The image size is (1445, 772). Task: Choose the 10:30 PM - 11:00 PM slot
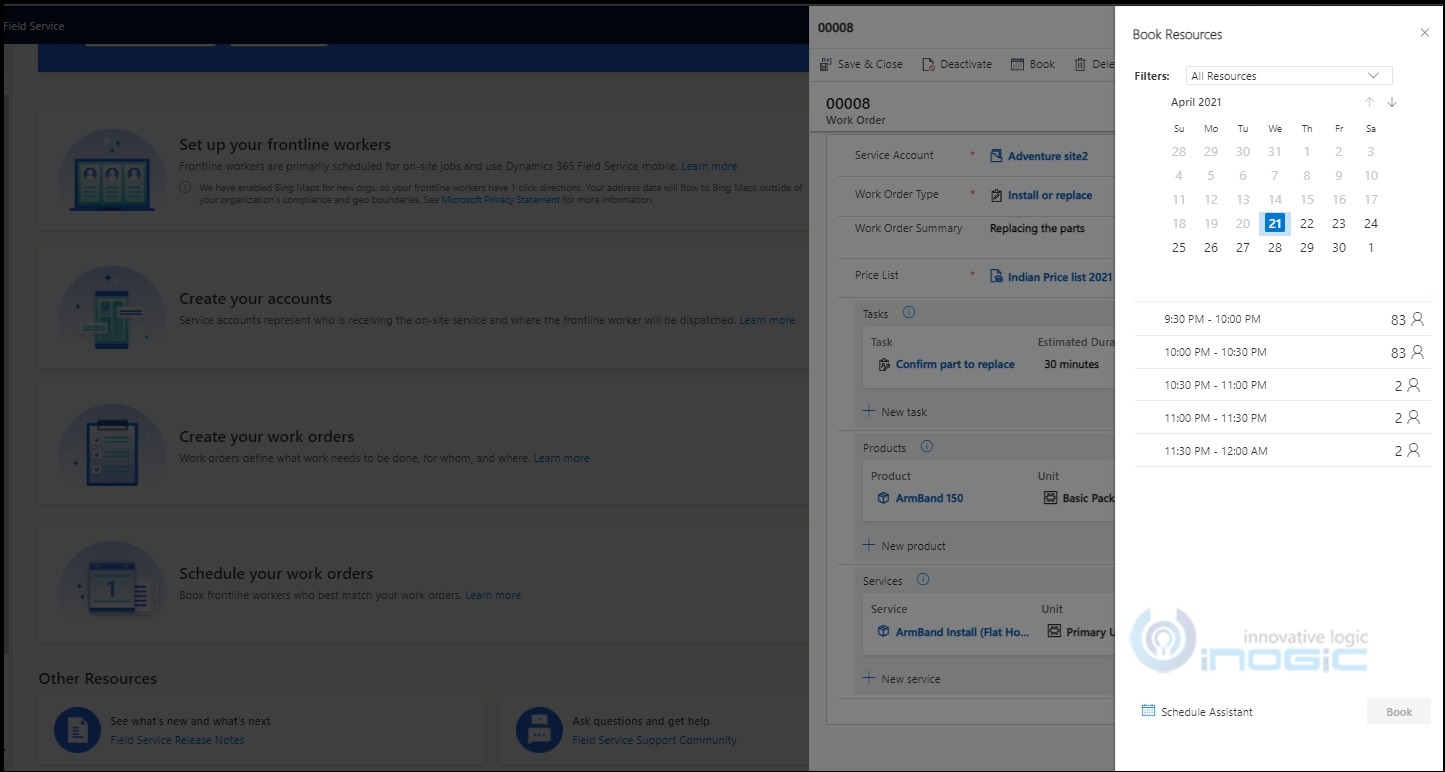1283,385
